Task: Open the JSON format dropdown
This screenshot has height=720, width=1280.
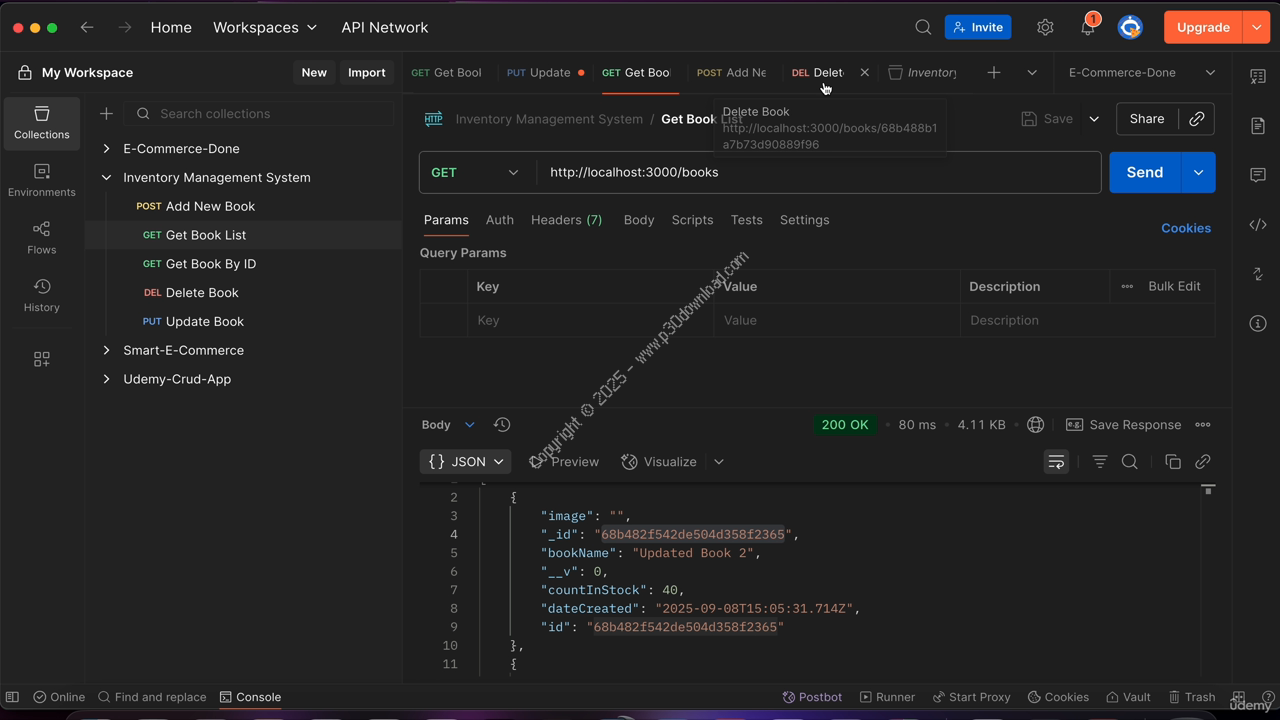Action: coord(465,462)
